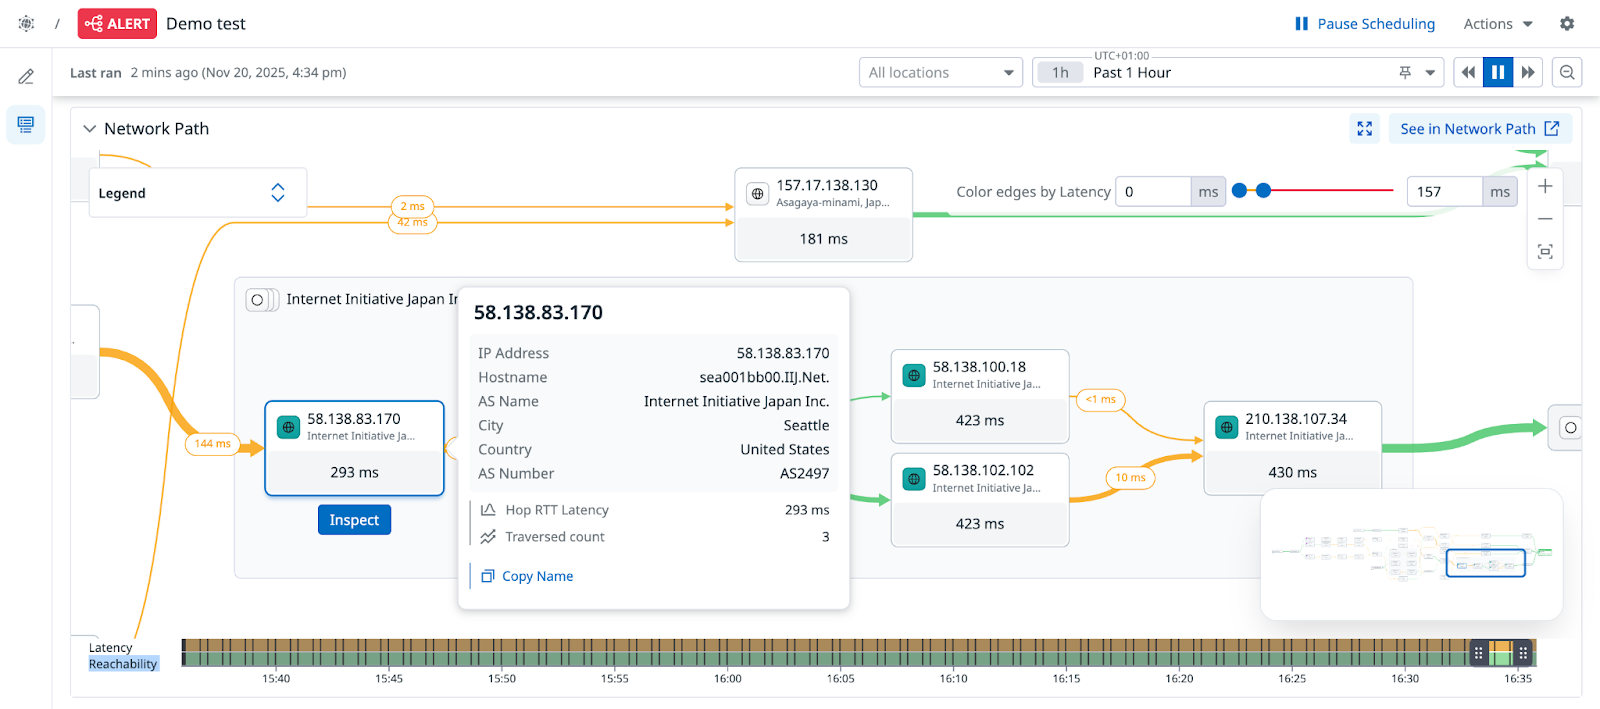Expand the Legend panel

click(x=278, y=193)
